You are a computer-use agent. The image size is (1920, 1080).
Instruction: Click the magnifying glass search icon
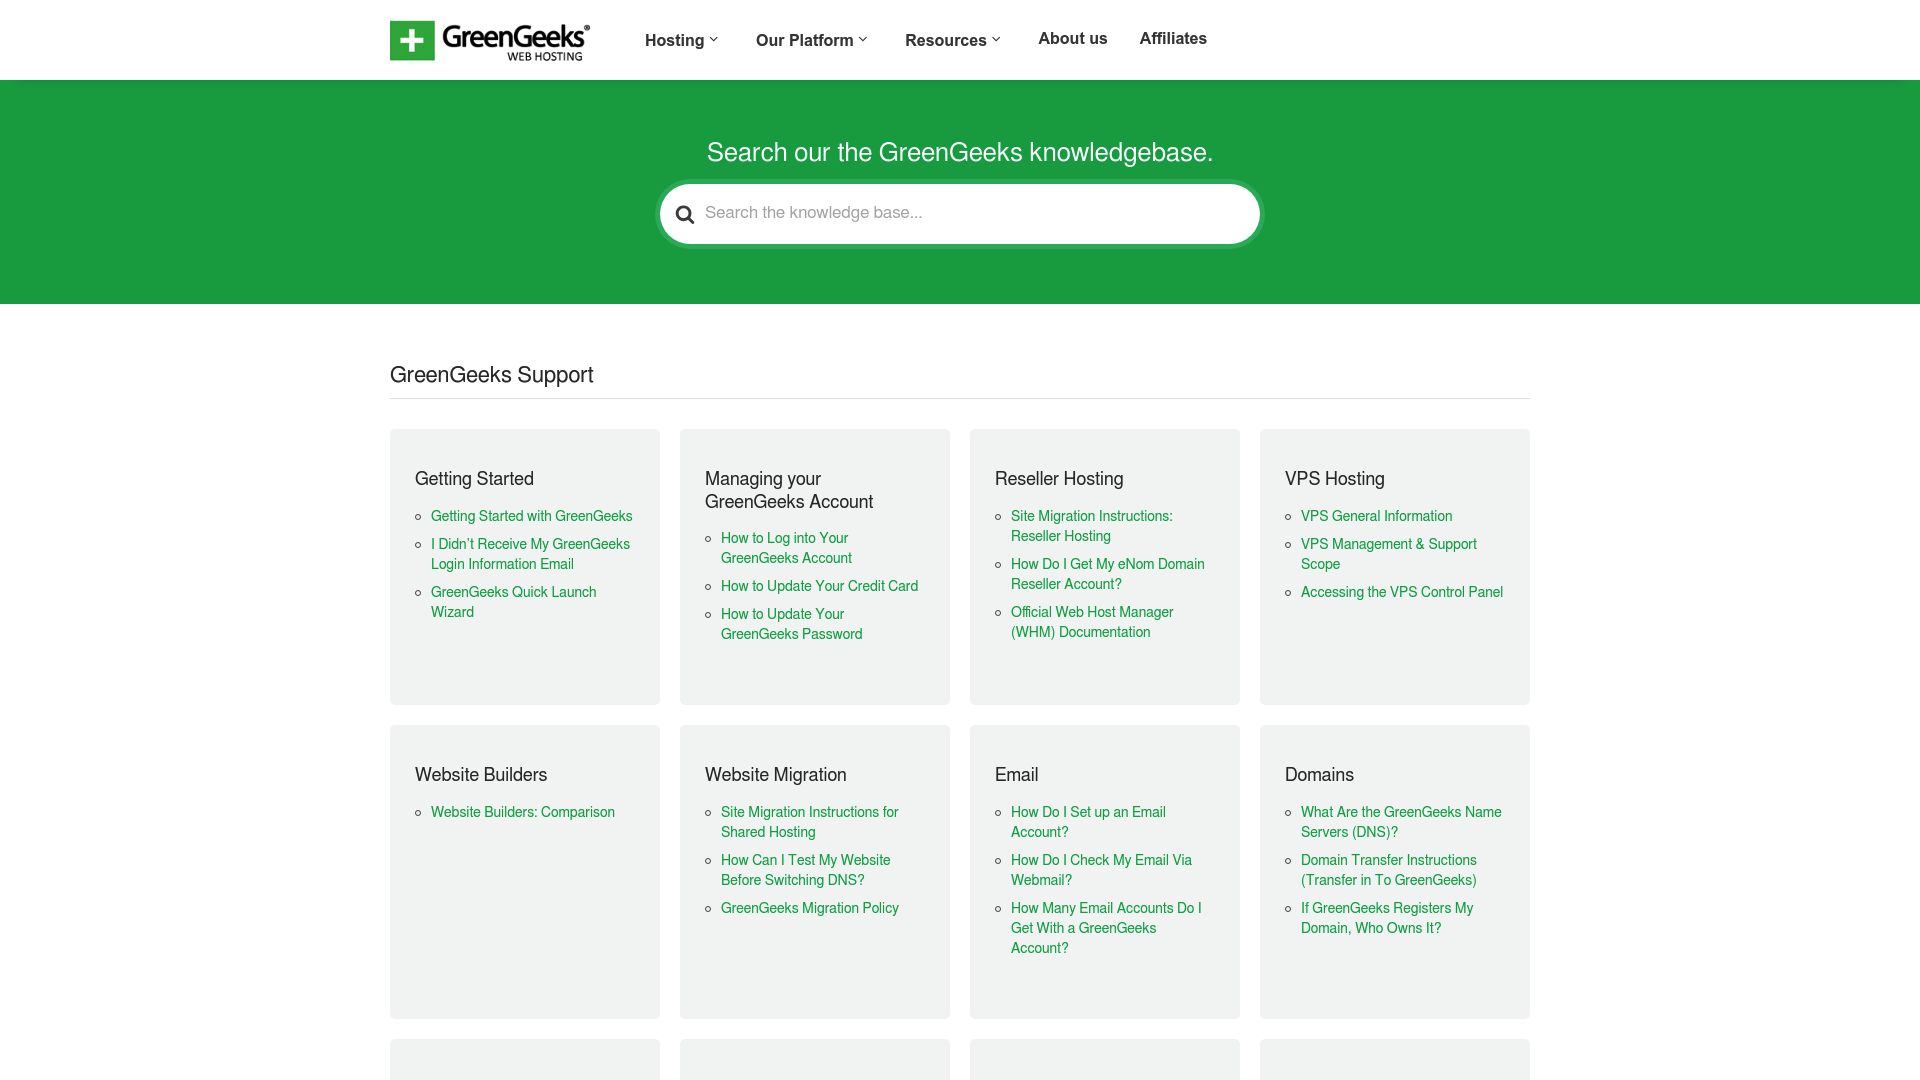click(685, 214)
